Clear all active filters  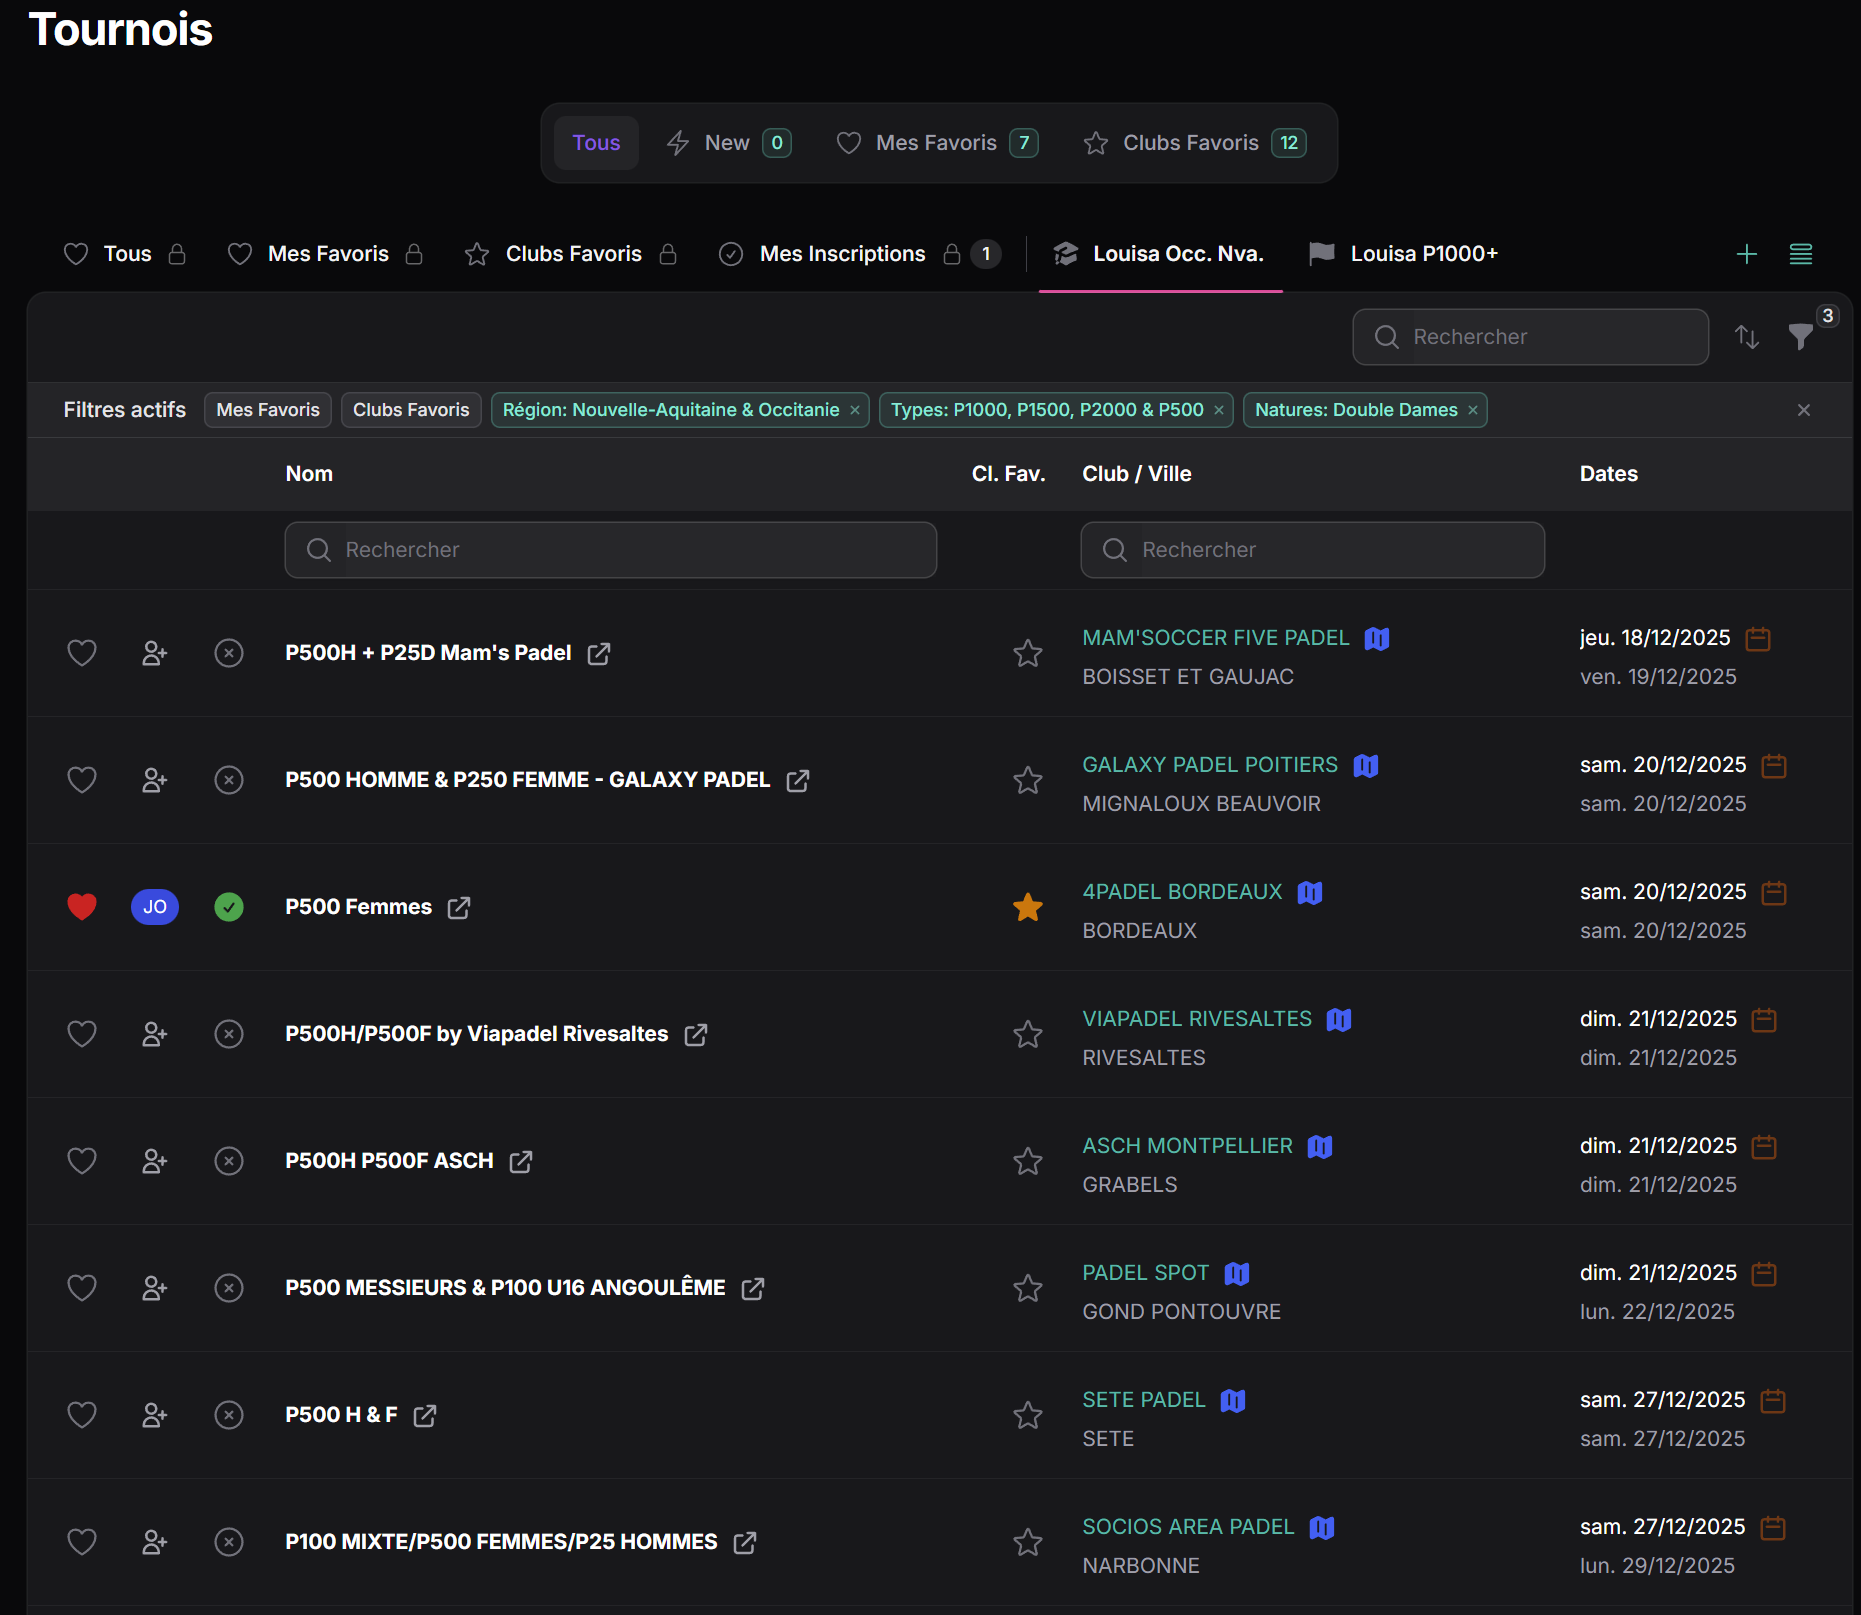(1803, 410)
